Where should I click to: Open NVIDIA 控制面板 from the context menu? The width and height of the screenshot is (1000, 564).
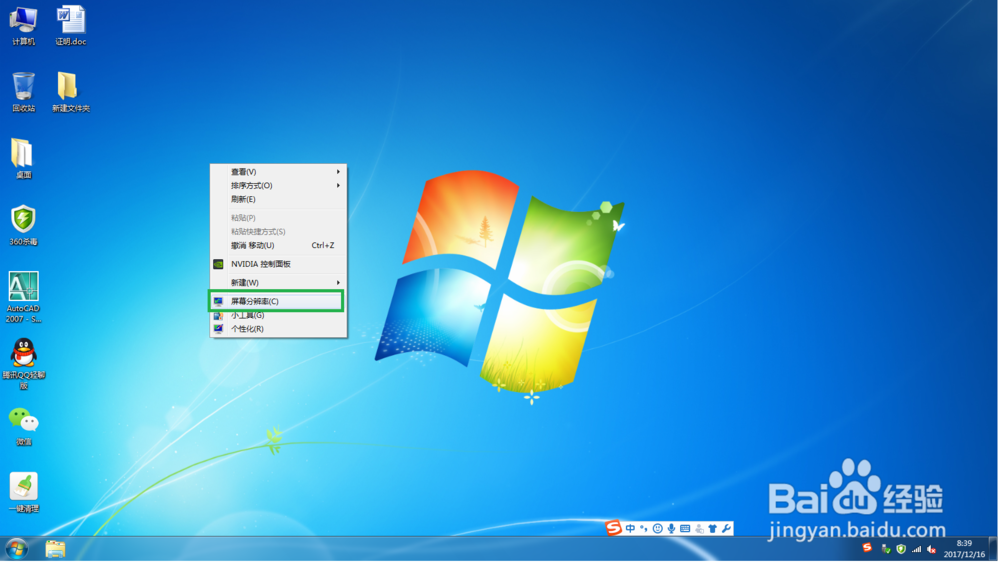coord(279,264)
